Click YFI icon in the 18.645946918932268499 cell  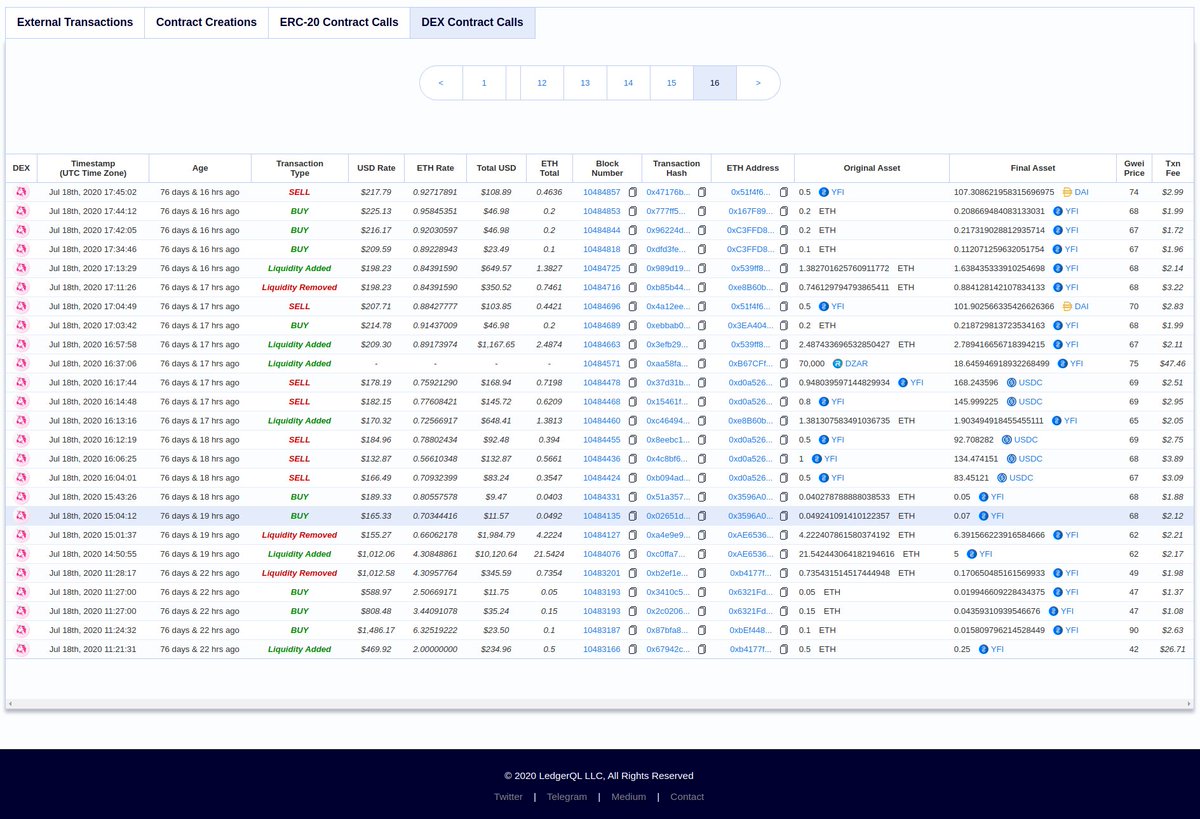[1062, 364]
